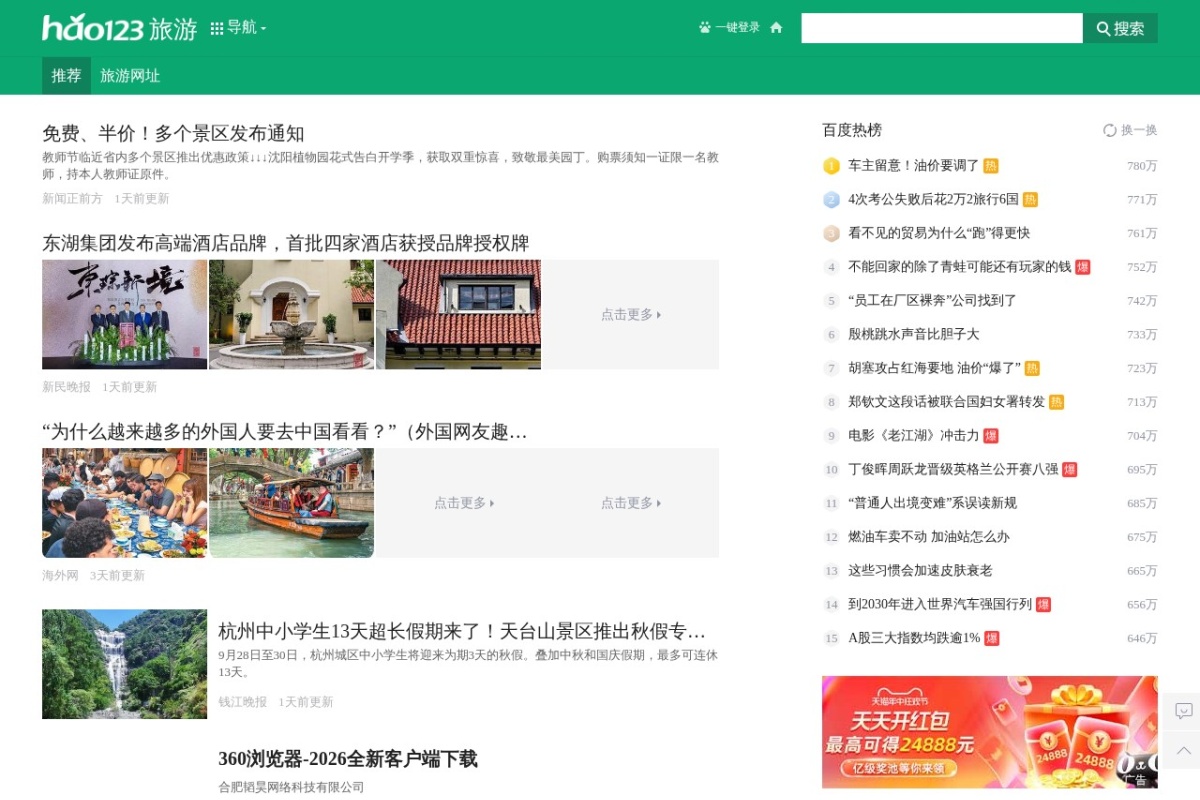Open hot topic 丁俊晖周跃龙晋级英格兰公开赛八强
Screen dimensions: 1200x800
[954, 469]
